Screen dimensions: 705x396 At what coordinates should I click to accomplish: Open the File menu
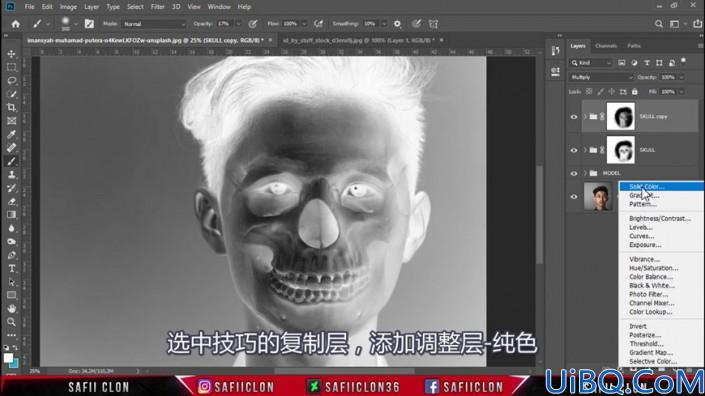click(30, 7)
